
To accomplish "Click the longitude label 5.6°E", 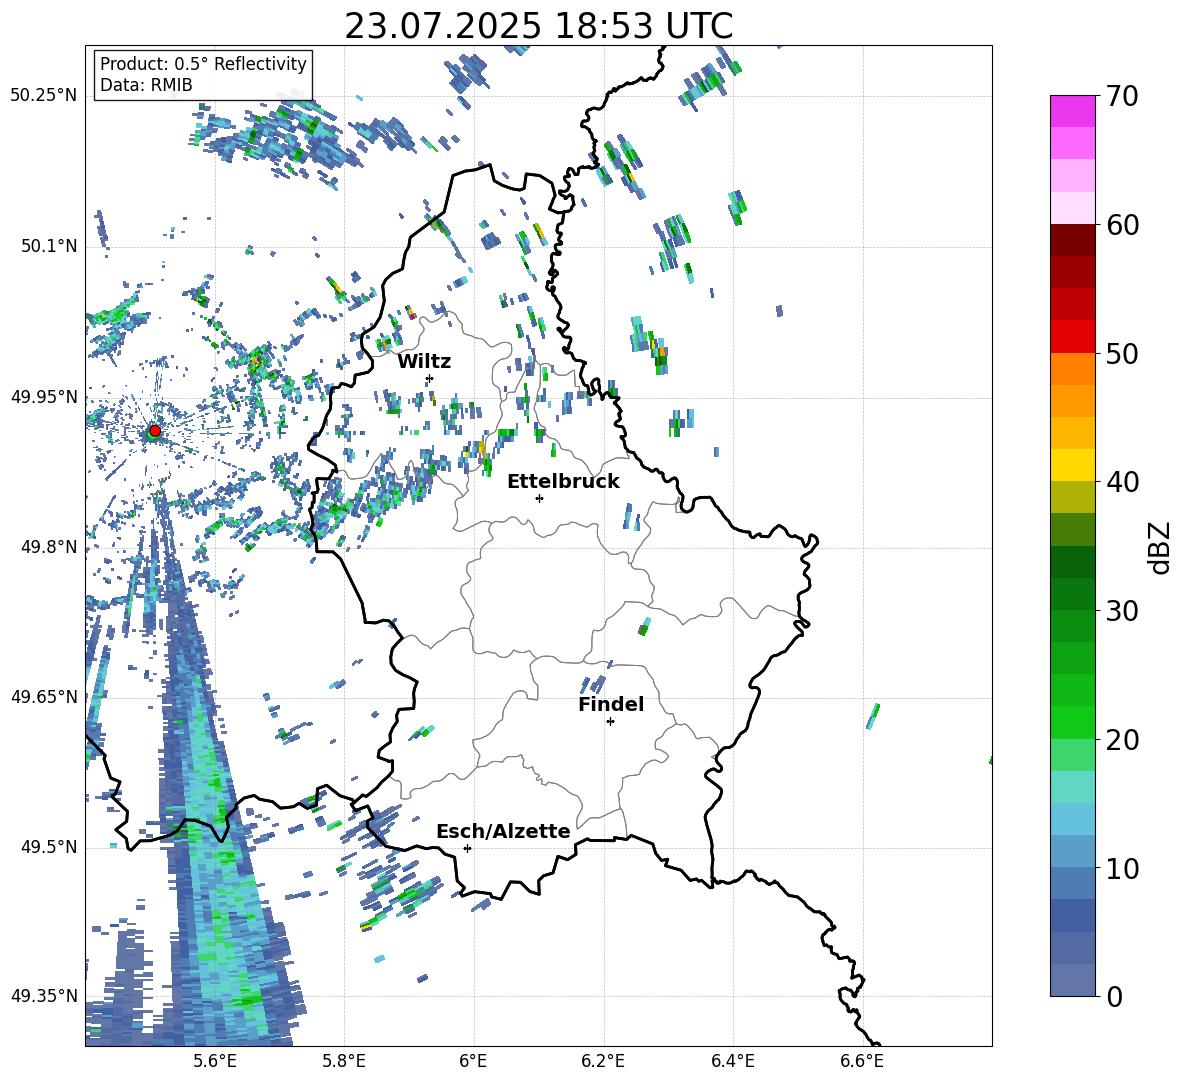I will click(x=215, y=1061).
